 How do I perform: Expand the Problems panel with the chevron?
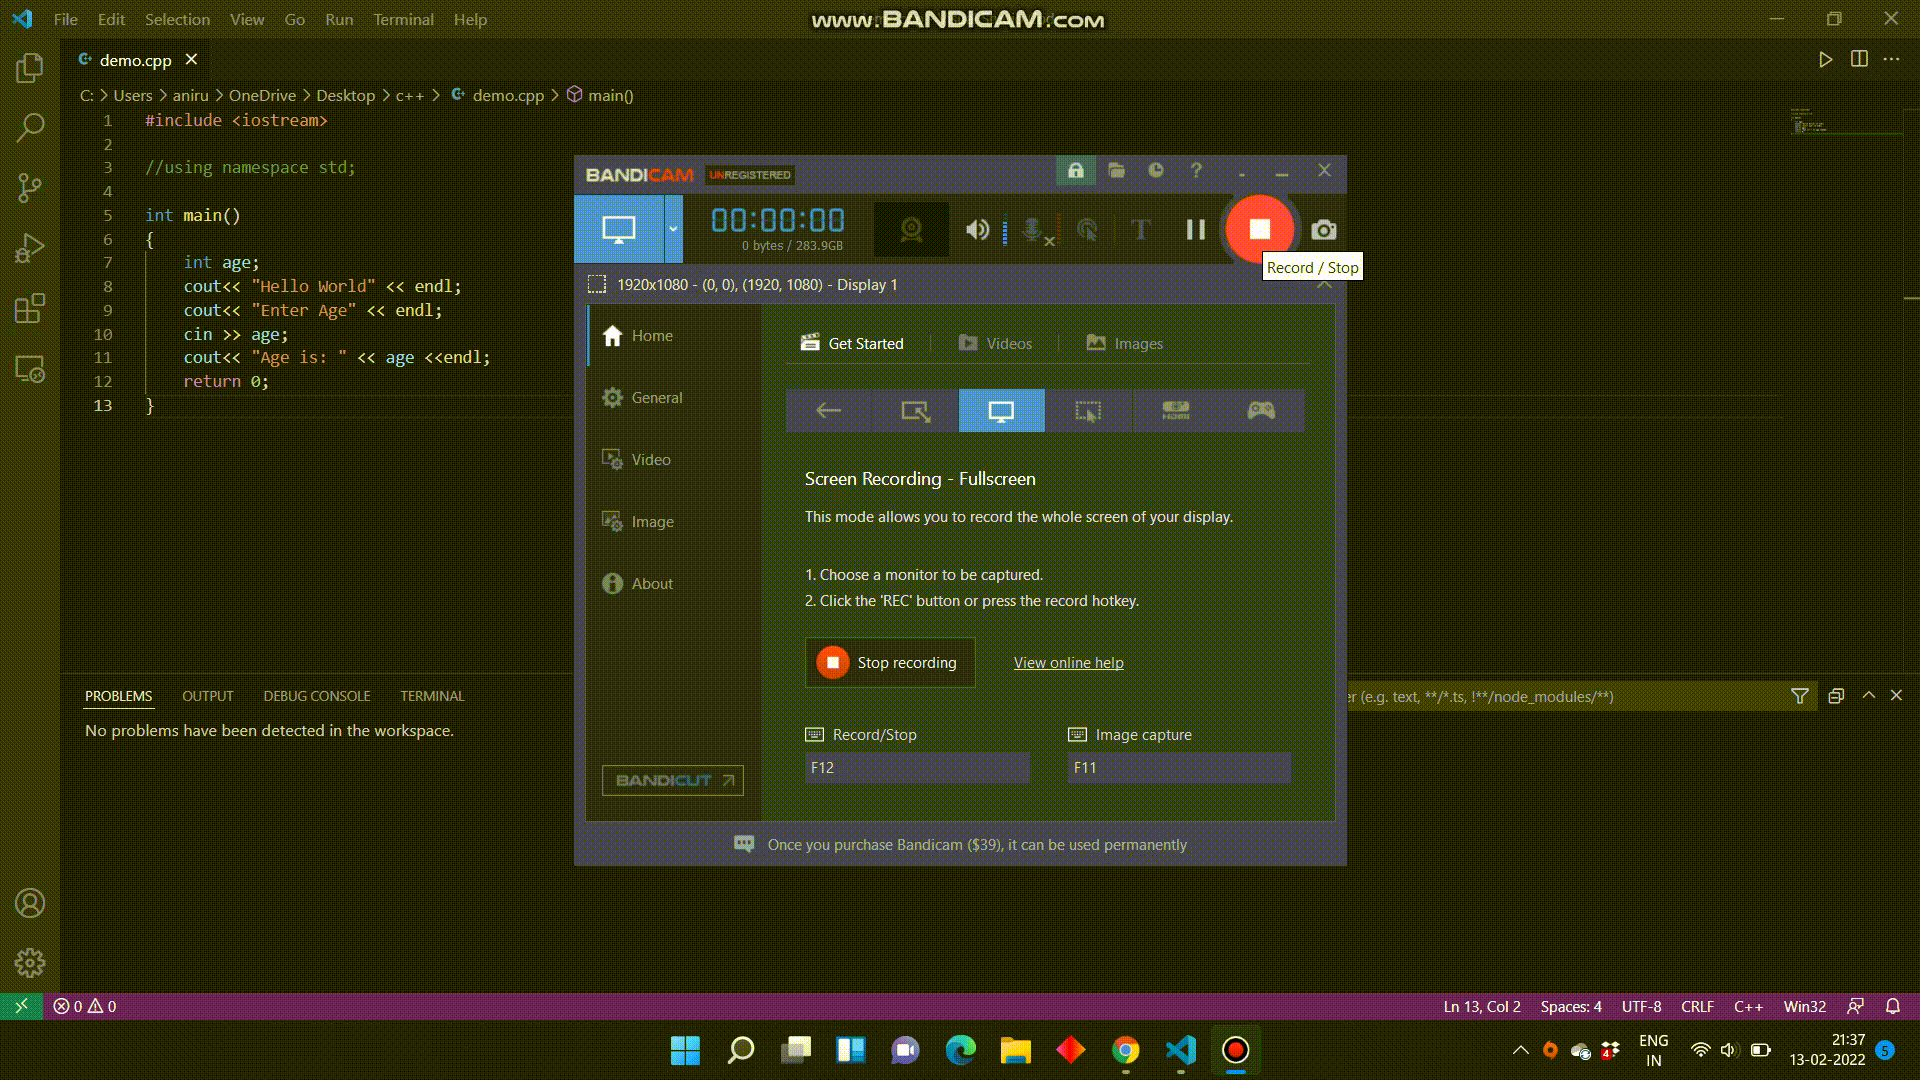coord(1867,695)
